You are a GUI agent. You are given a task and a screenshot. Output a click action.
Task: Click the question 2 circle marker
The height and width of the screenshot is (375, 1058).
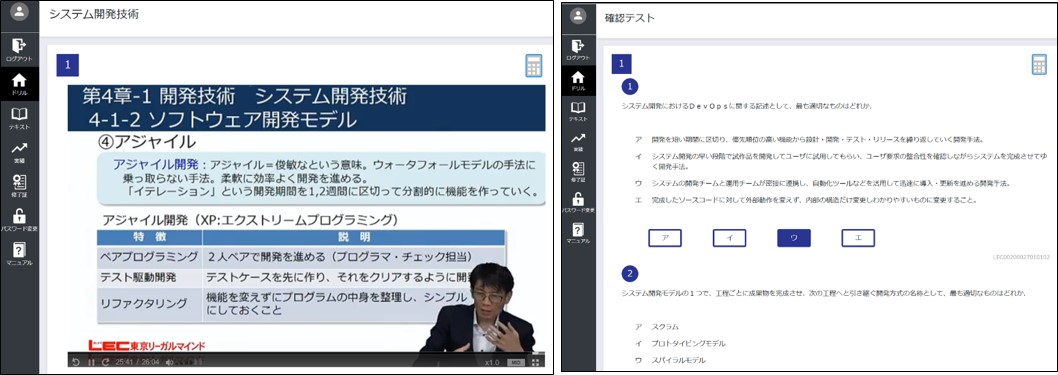pyautogui.click(x=629, y=274)
